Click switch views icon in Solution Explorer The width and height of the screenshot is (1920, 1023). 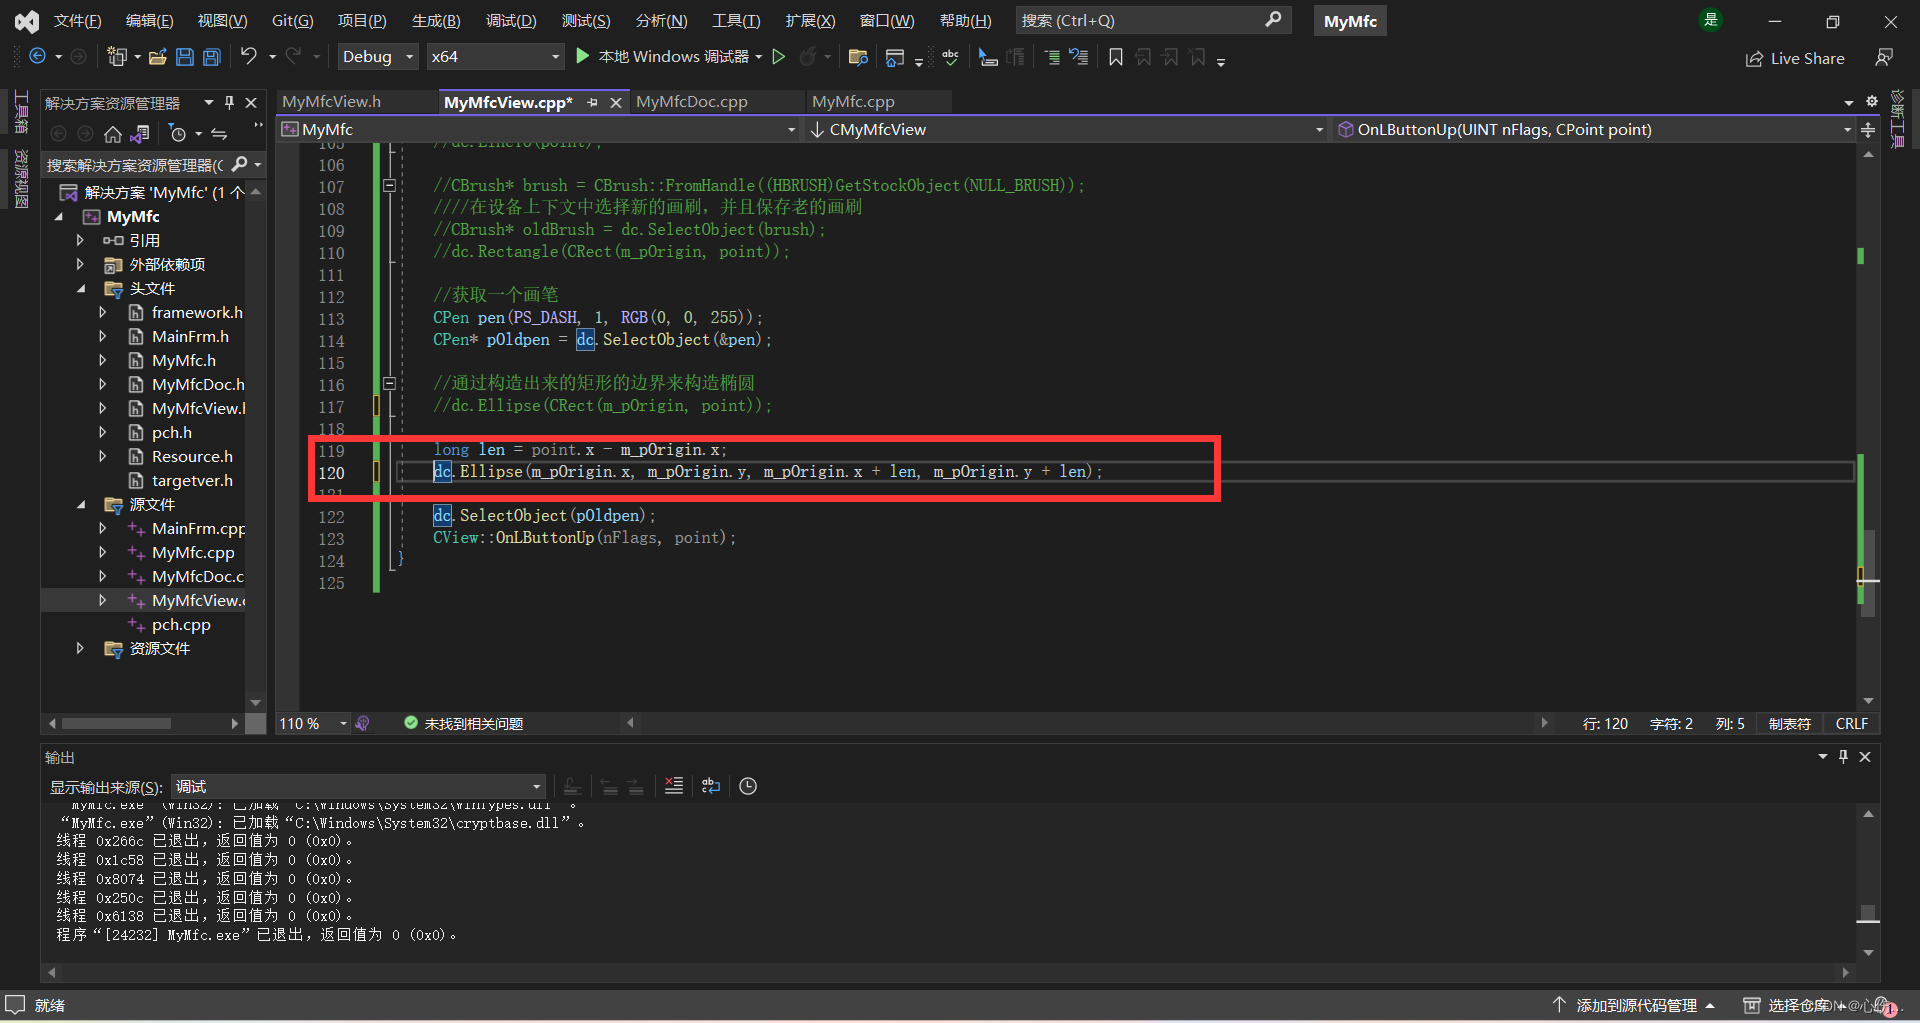pyautogui.click(x=140, y=134)
